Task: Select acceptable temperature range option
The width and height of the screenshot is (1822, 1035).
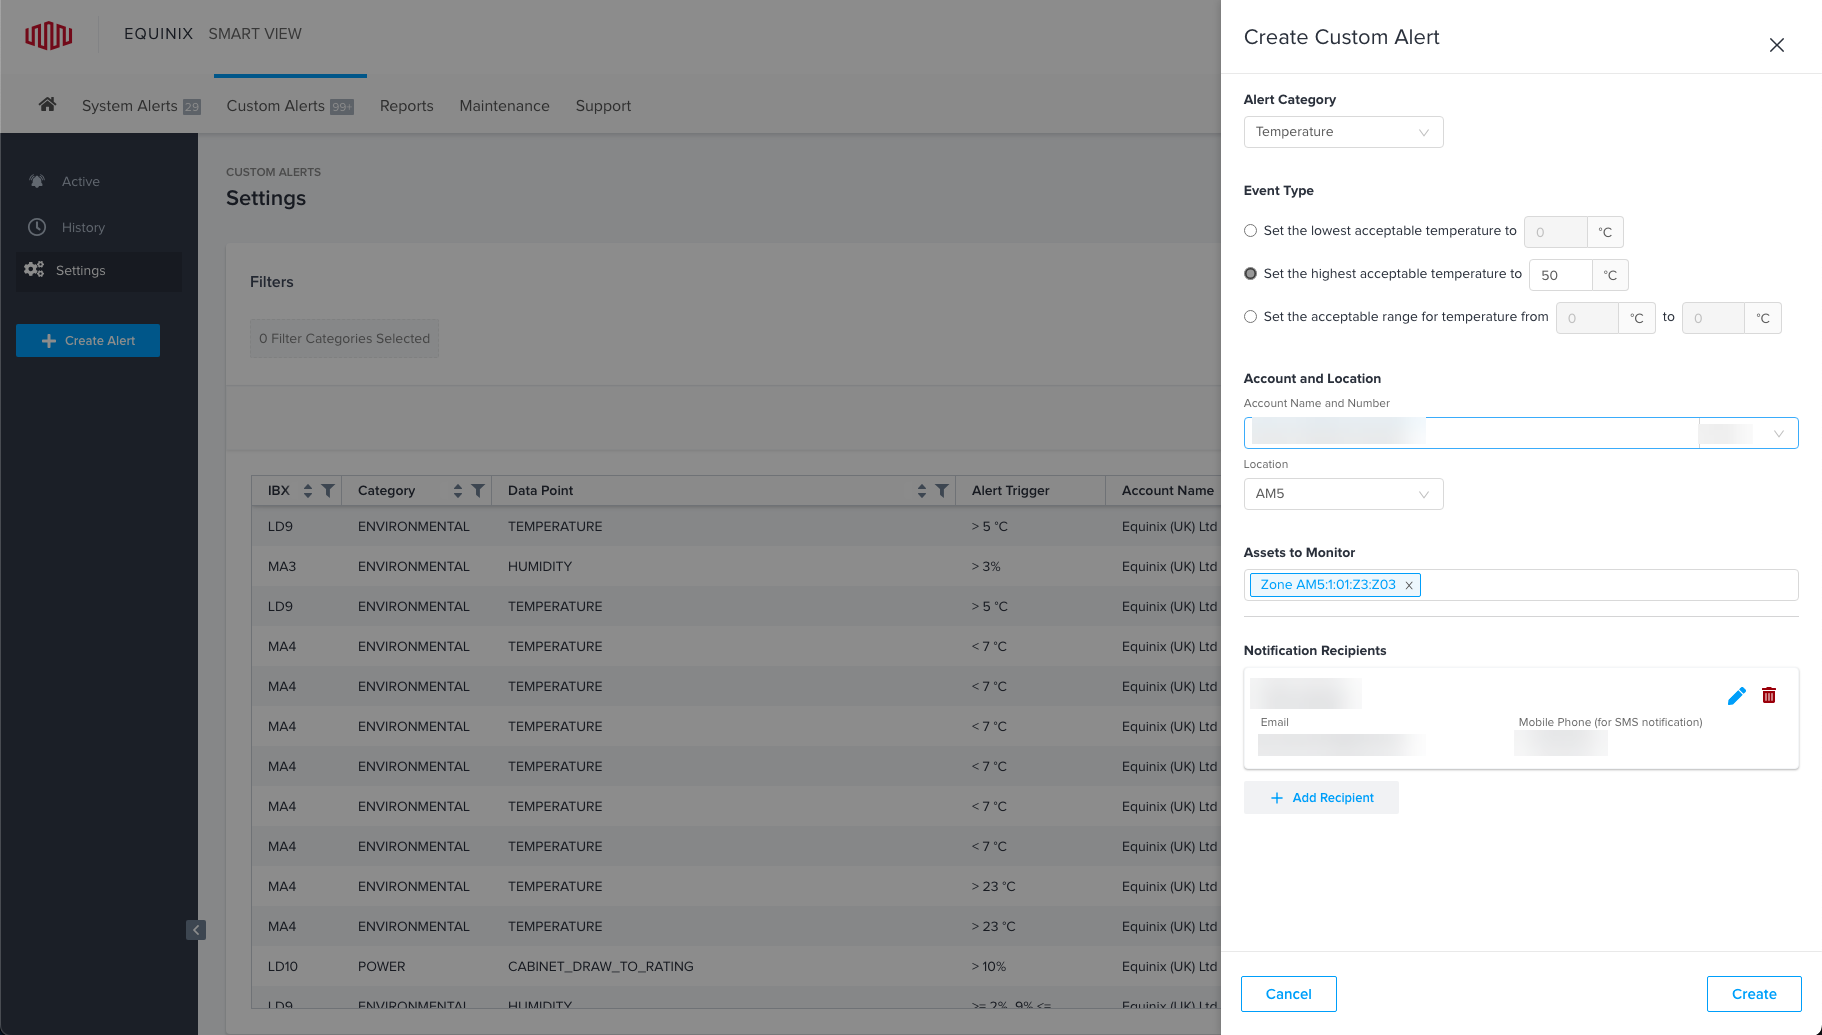Action: [x=1250, y=317]
